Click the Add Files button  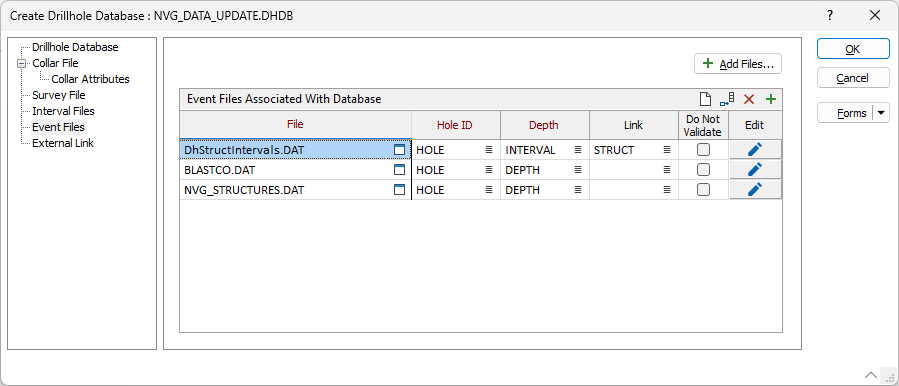[x=738, y=64]
